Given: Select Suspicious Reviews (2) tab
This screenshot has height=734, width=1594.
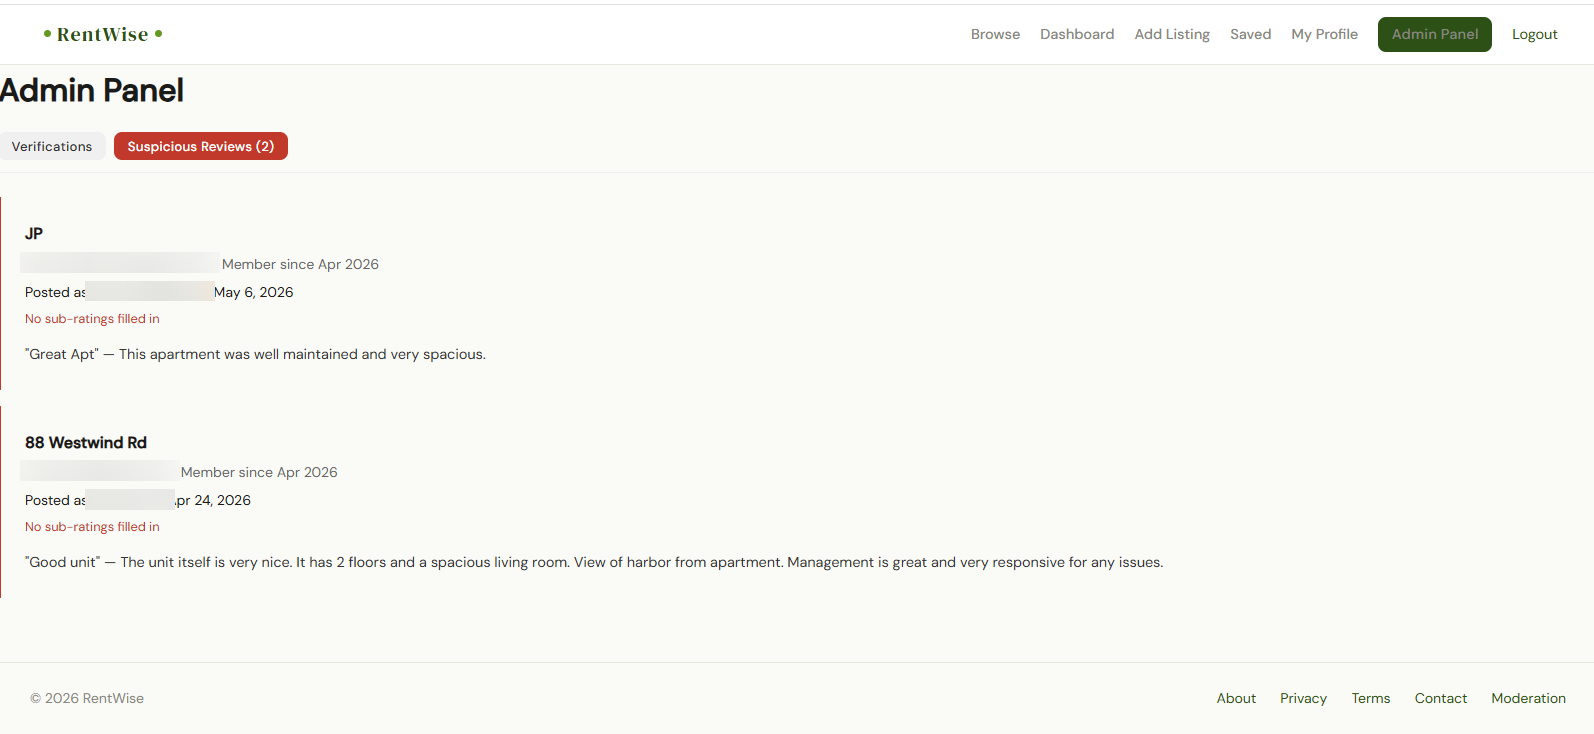Looking at the screenshot, I should tap(201, 146).
